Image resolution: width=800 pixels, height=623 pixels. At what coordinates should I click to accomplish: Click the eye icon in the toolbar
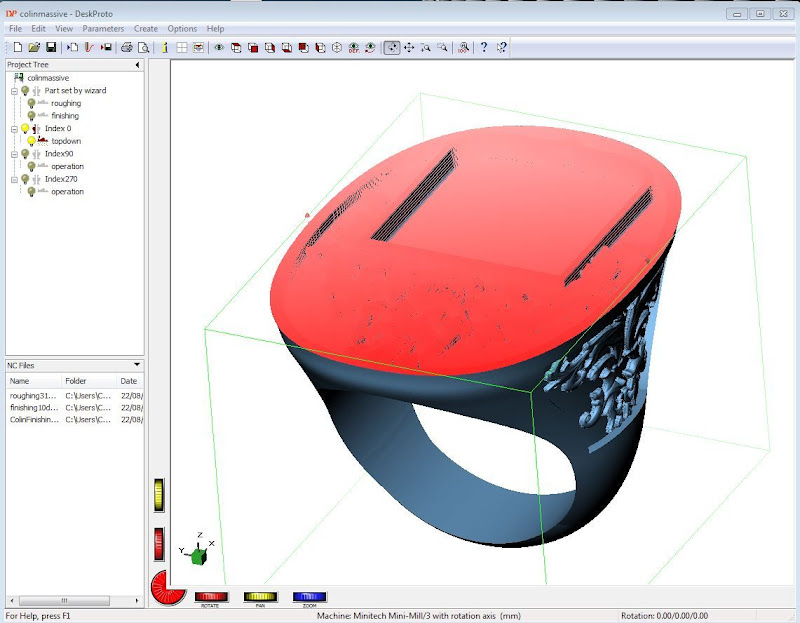pyautogui.click(x=219, y=47)
